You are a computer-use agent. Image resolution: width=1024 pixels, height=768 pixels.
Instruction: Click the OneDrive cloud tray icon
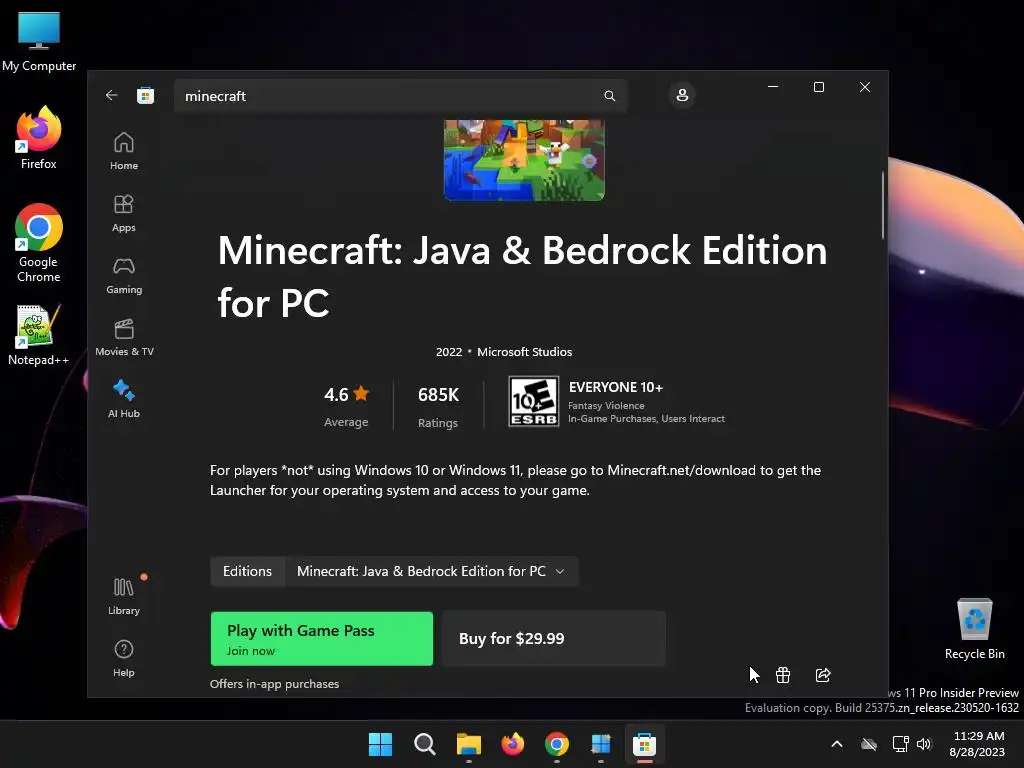click(x=869, y=744)
